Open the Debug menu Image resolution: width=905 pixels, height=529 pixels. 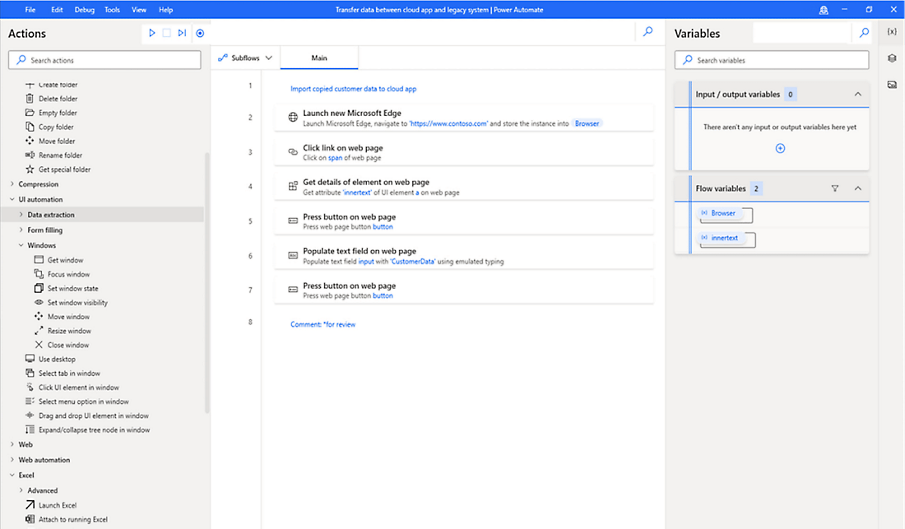[x=84, y=9]
